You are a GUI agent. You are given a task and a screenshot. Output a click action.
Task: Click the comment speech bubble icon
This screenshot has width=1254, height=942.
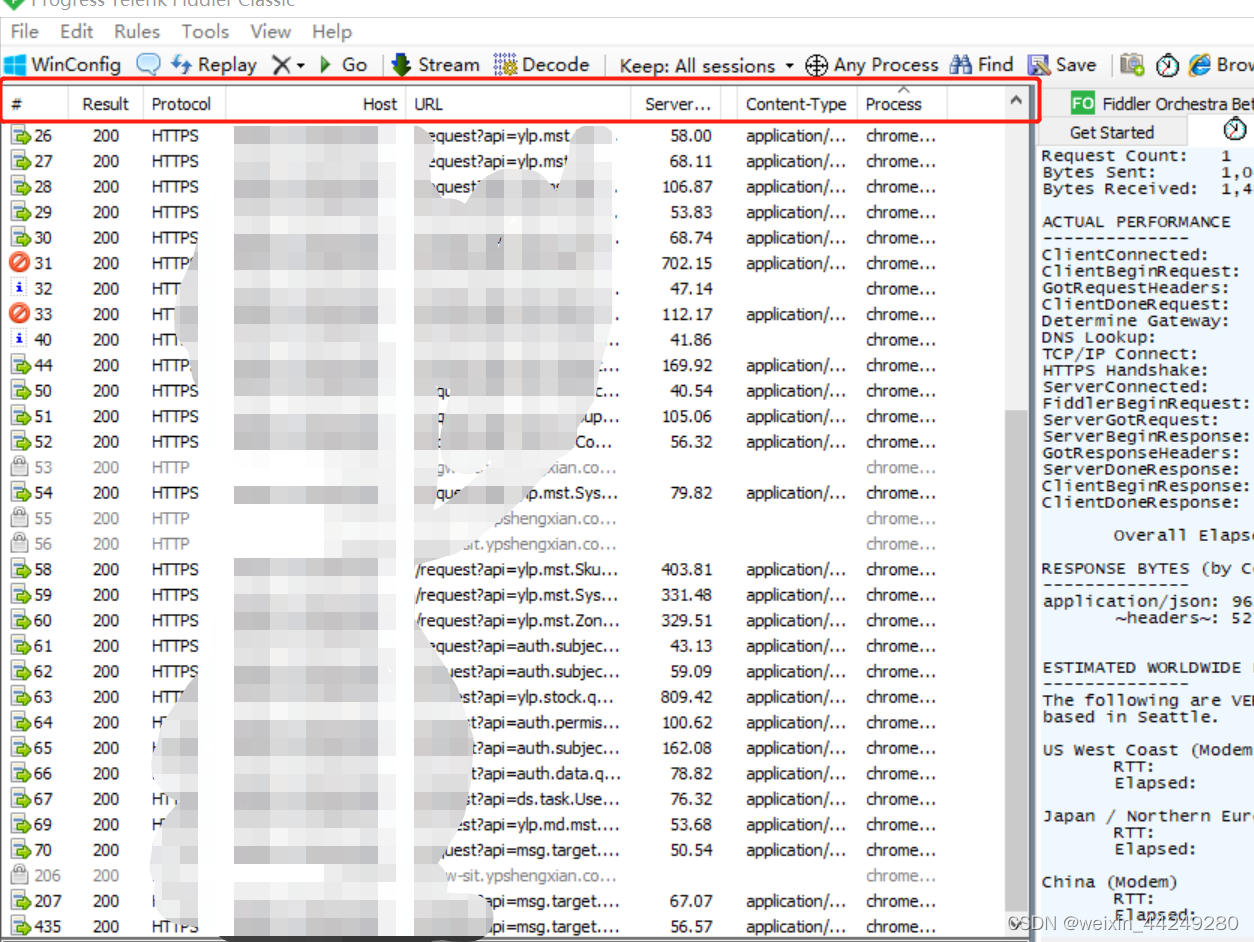click(x=148, y=65)
